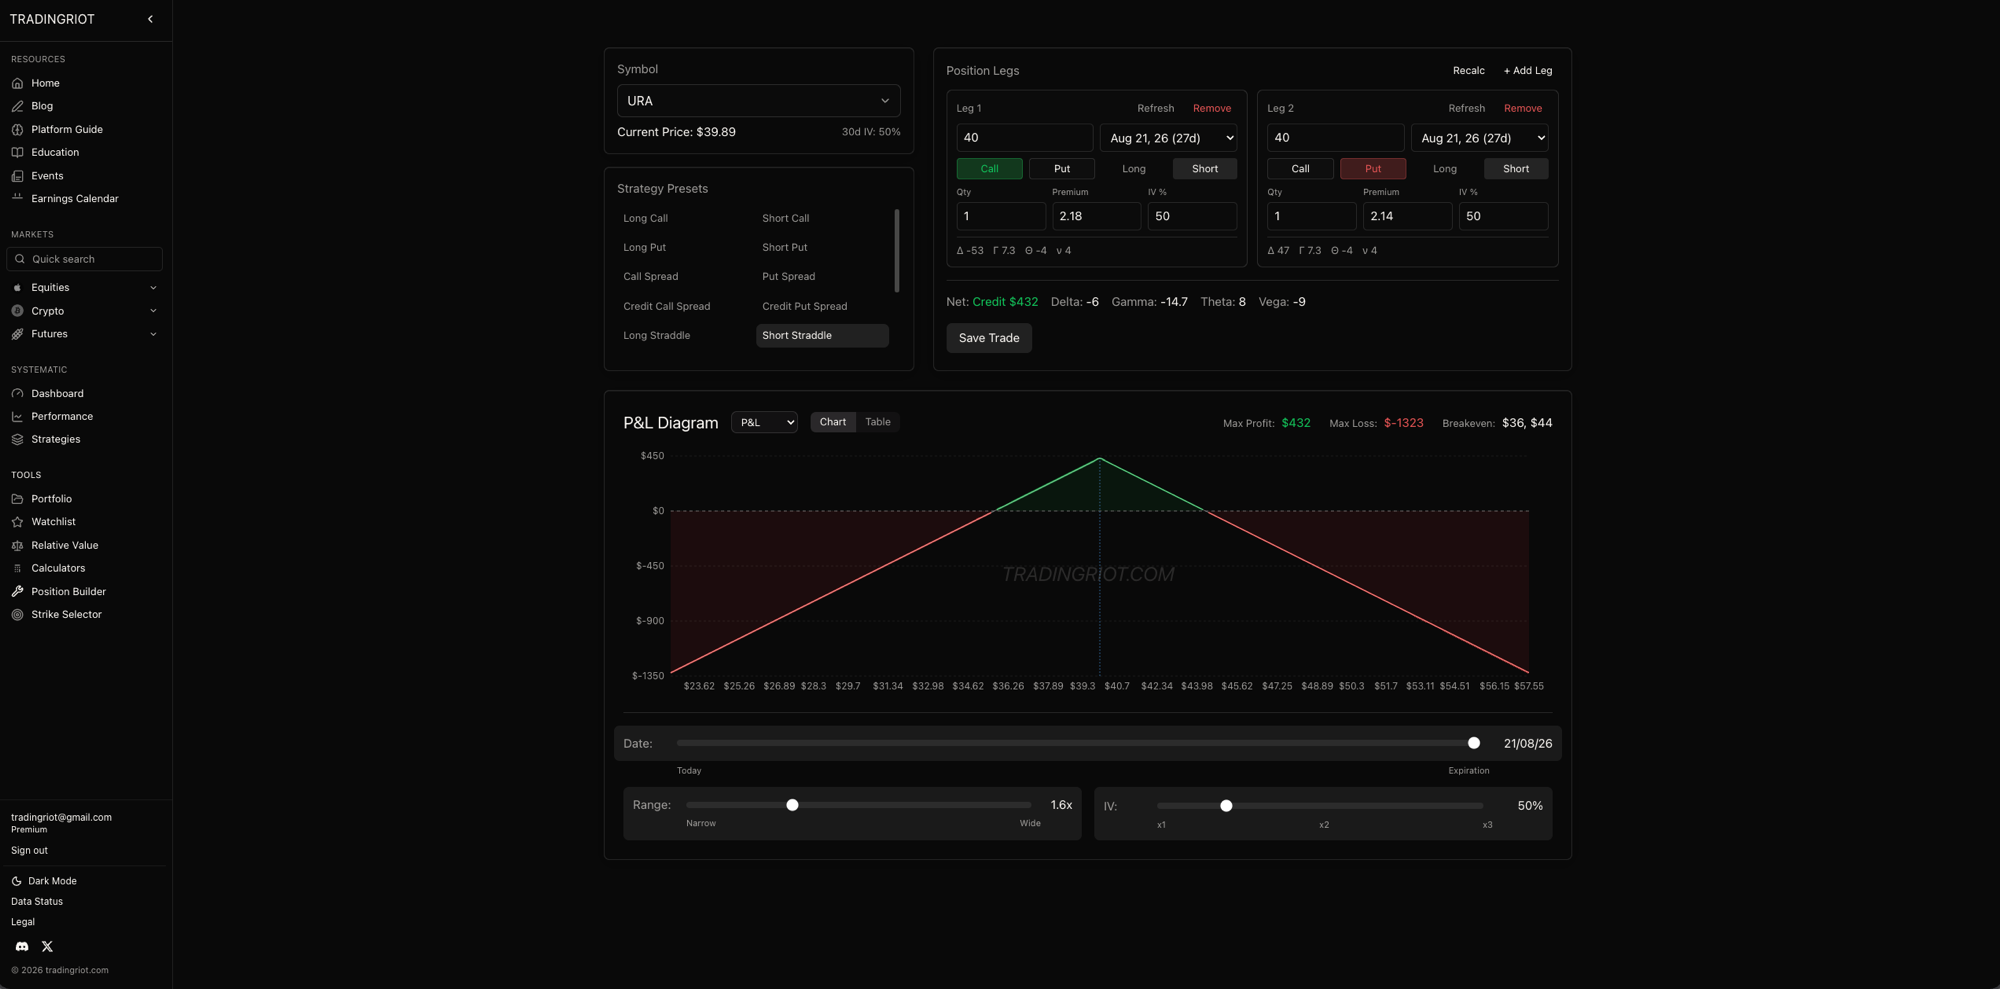2000x989 pixels.
Task: Collapse the sidebar with the chevron icon
Action: click(150, 19)
